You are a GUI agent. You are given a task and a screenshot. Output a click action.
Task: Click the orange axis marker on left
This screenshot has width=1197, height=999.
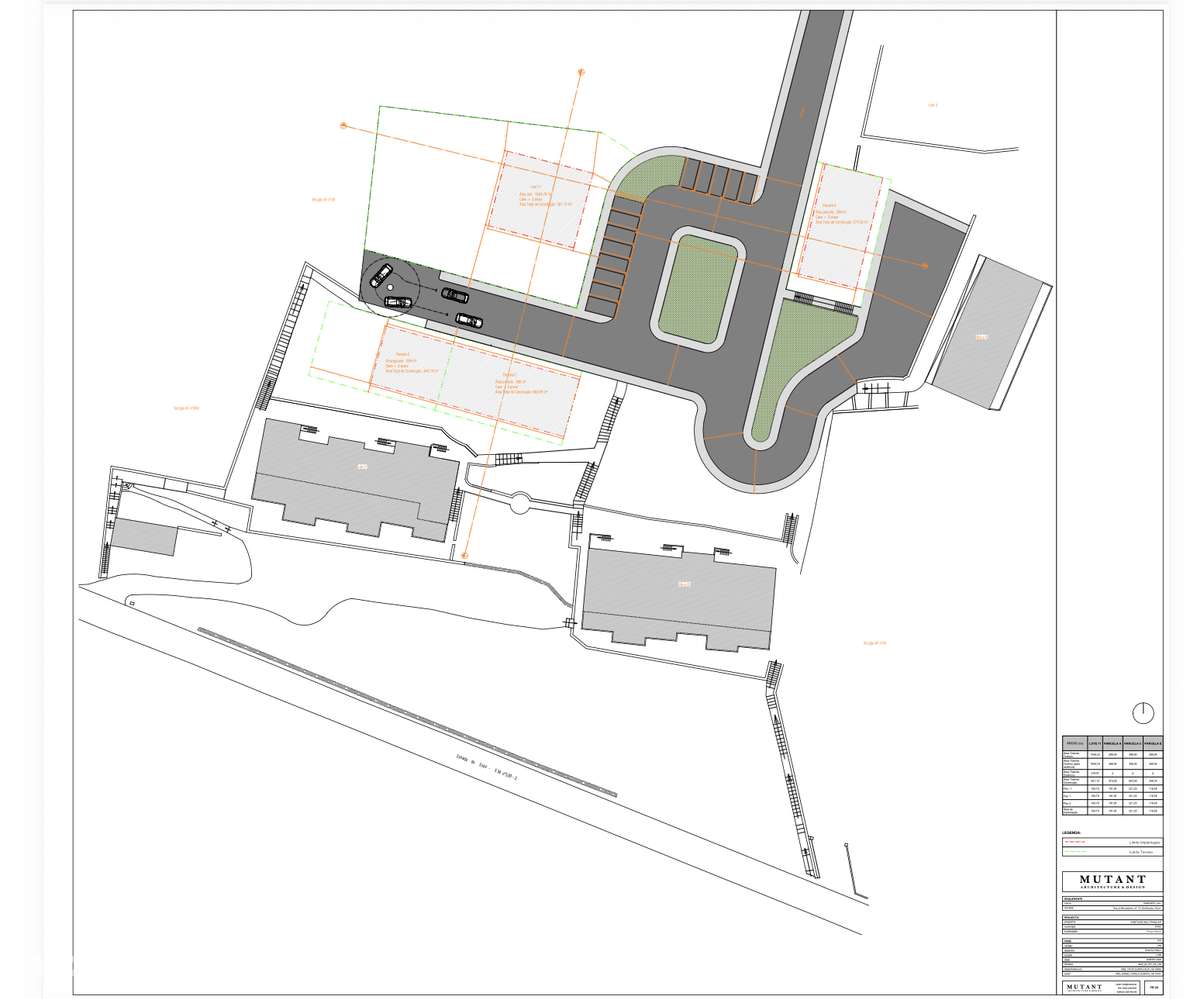[x=344, y=125]
